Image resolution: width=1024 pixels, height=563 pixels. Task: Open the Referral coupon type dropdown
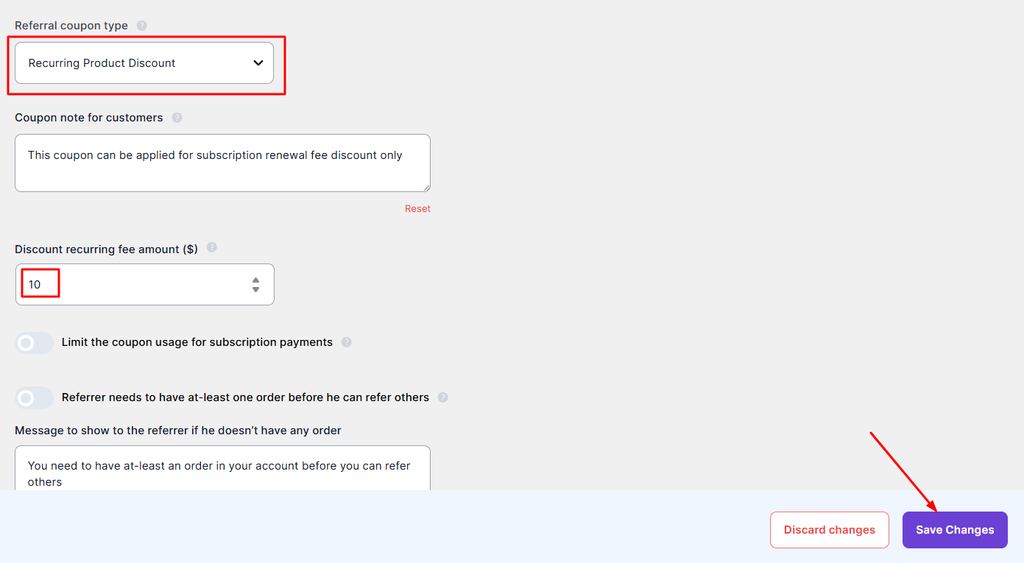click(144, 63)
